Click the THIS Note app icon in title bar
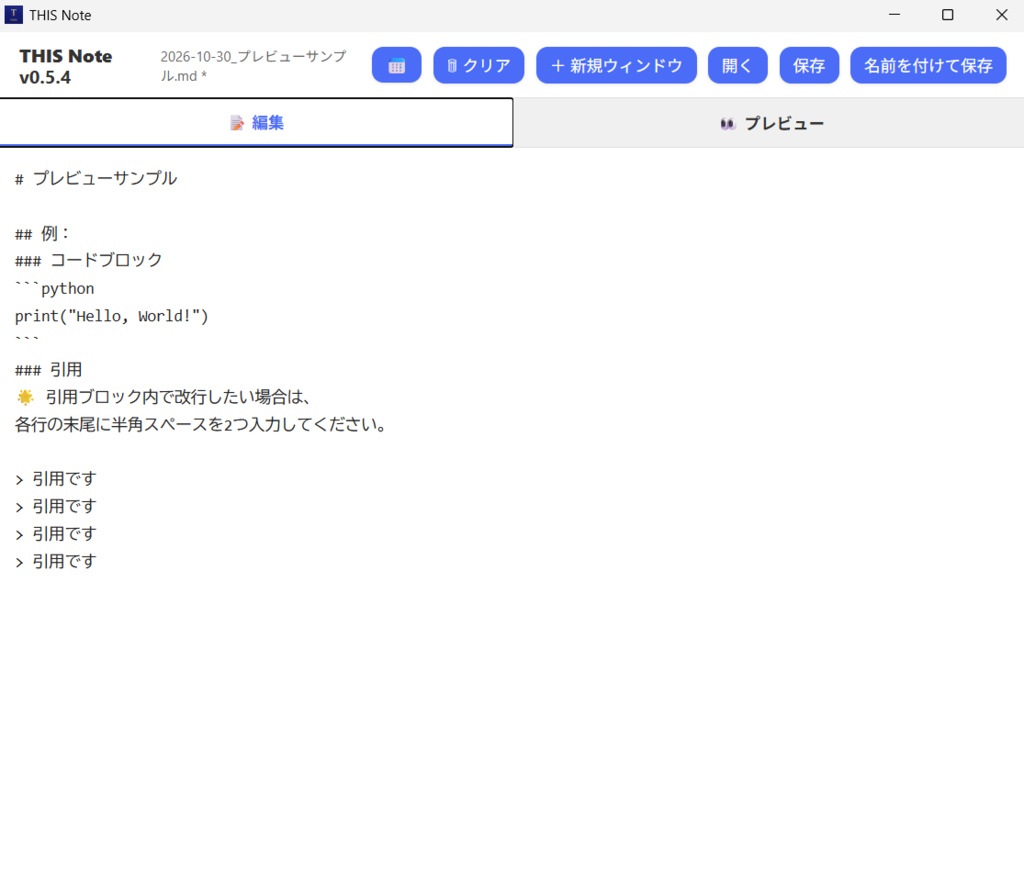1024x896 pixels. (13, 14)
